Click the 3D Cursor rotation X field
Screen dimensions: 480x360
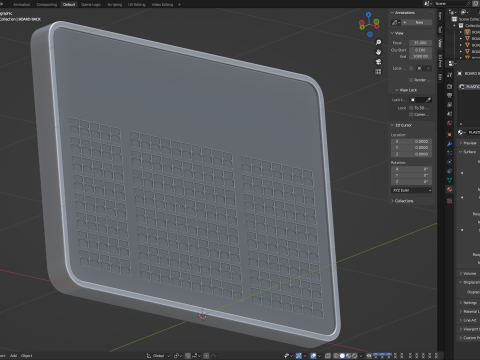(412, 169)
